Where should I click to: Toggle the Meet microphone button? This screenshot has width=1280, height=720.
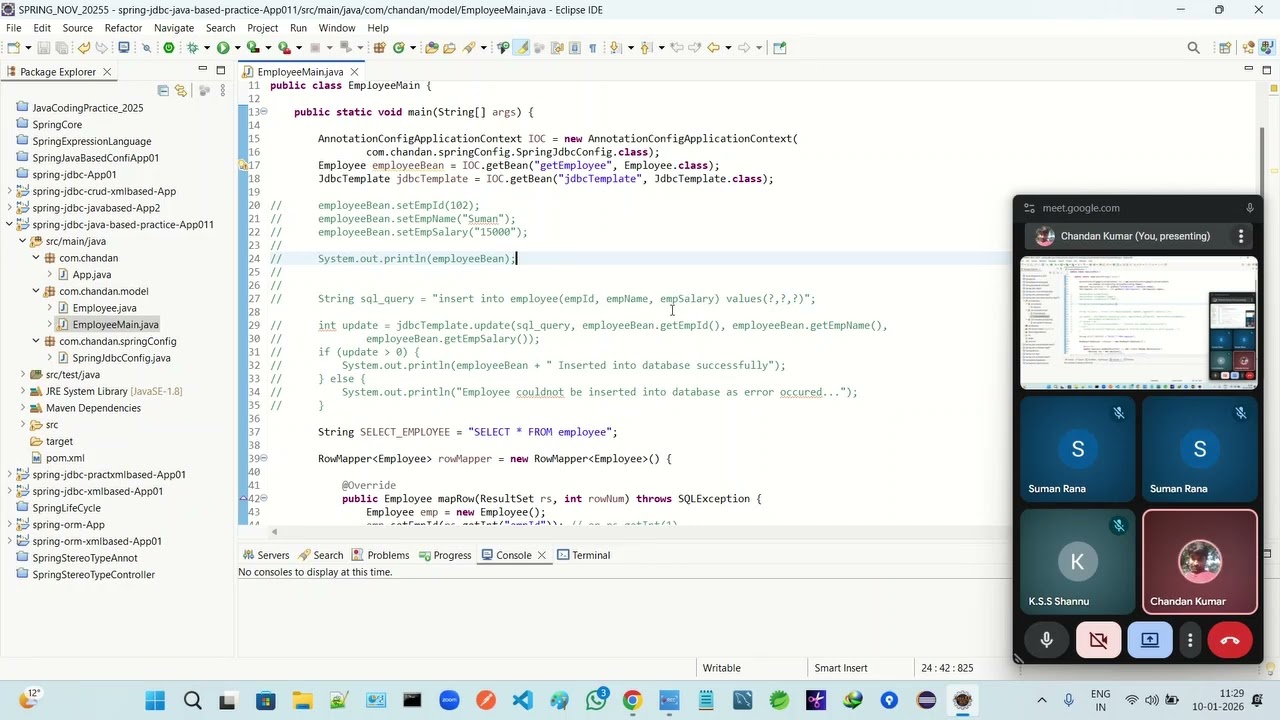(x=1047, y=640)
